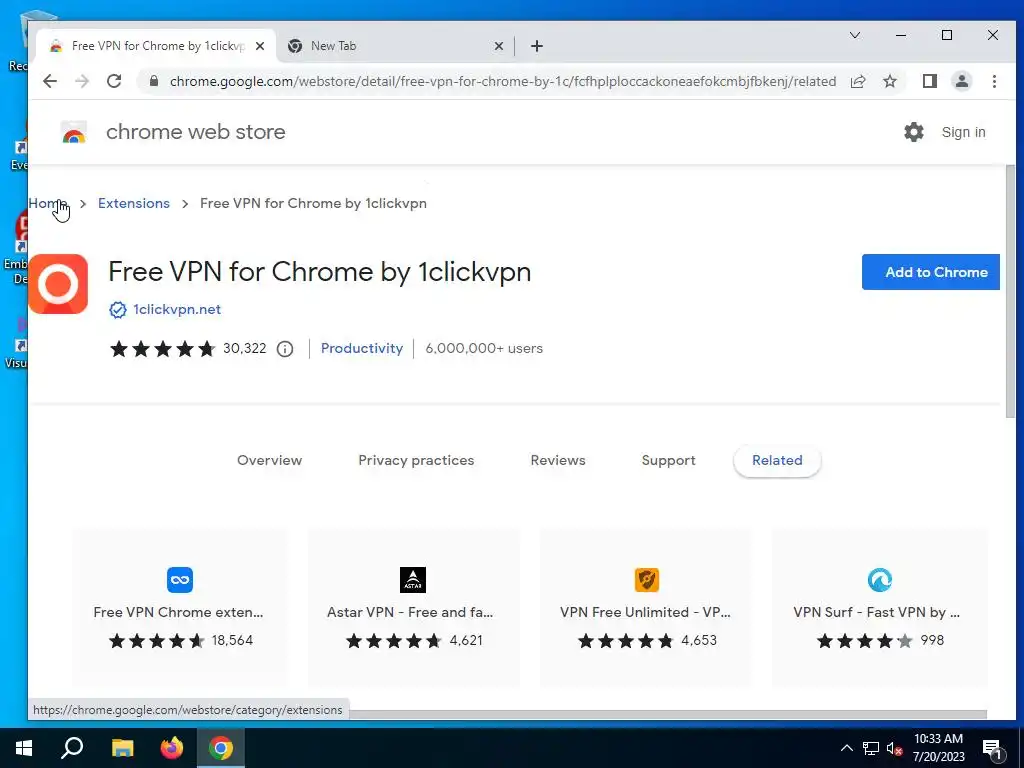
Task: Open the notification center icon
Action: click(993, 749)
